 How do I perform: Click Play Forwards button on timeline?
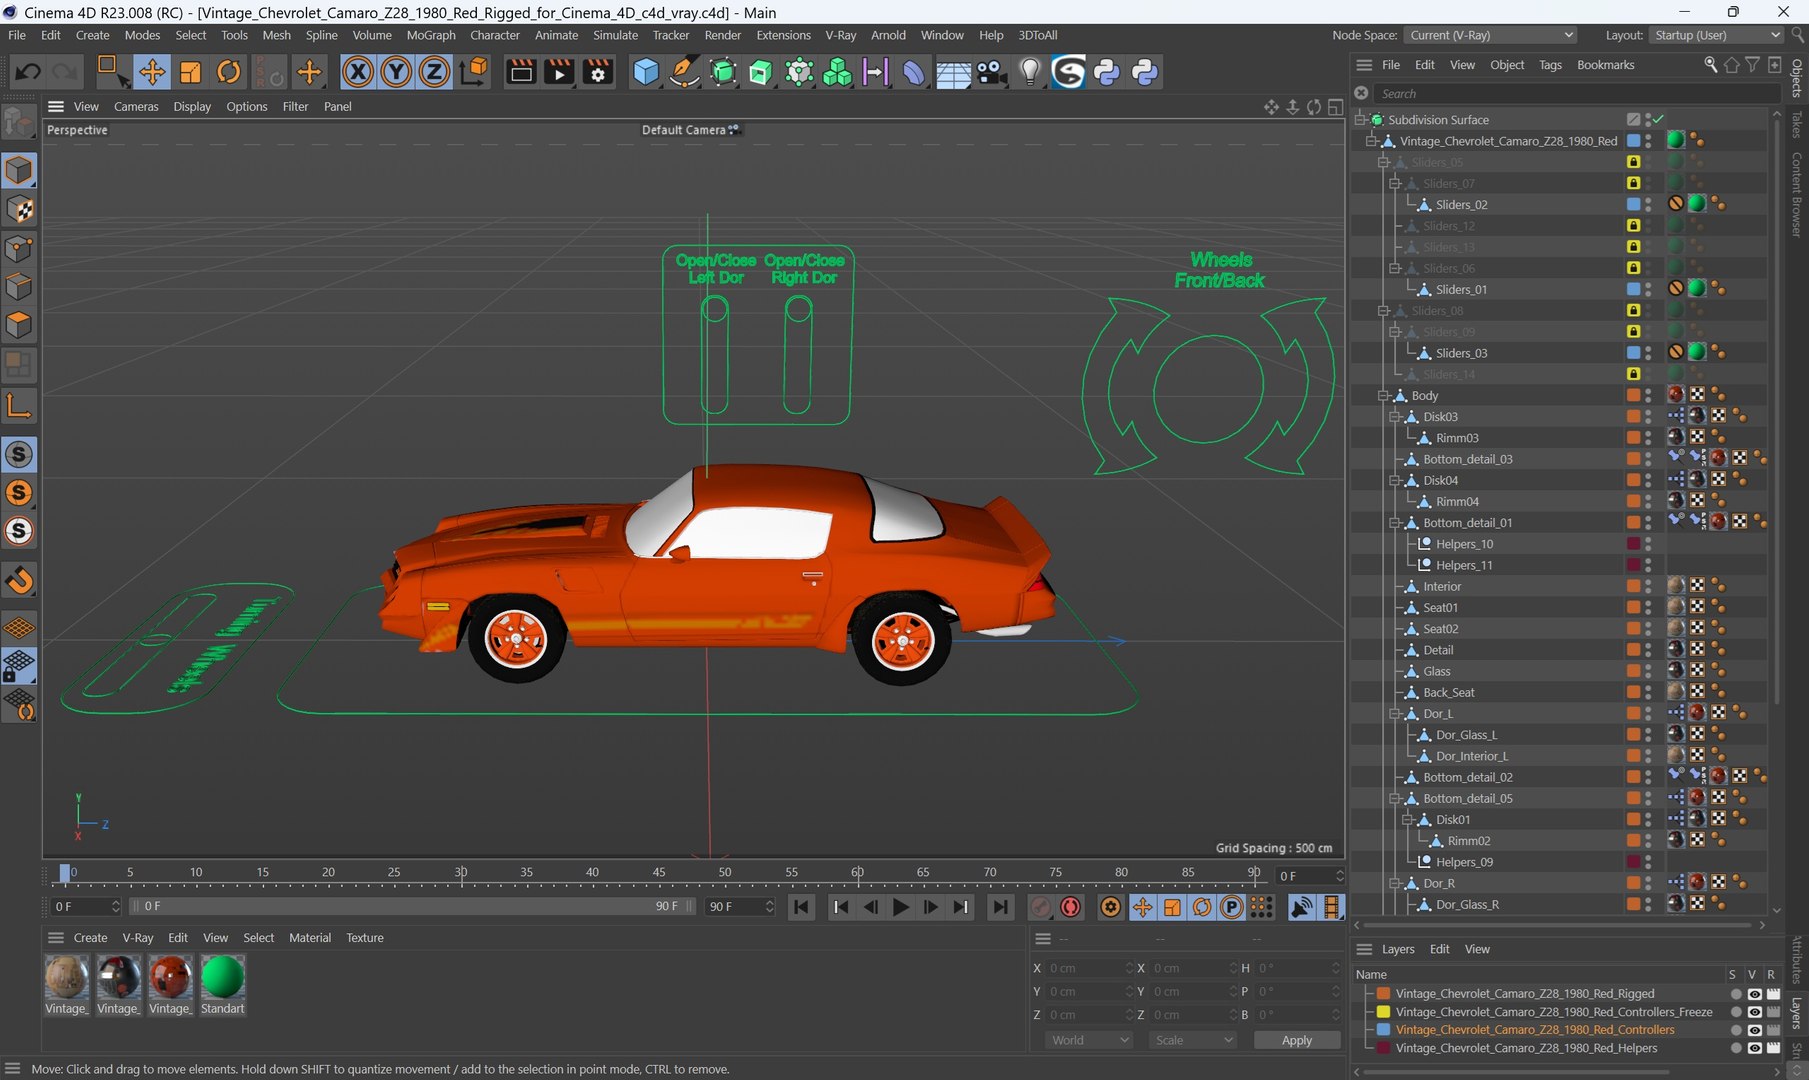pos(900,907)
